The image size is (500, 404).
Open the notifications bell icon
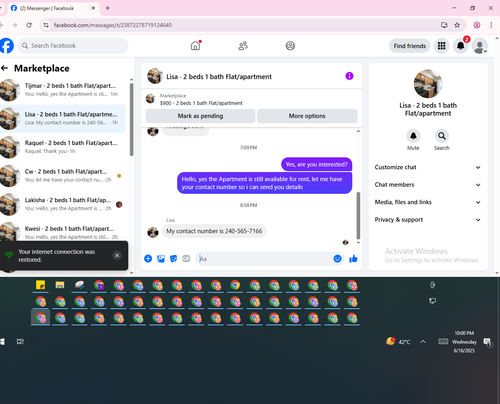click(x=461, y=46)
